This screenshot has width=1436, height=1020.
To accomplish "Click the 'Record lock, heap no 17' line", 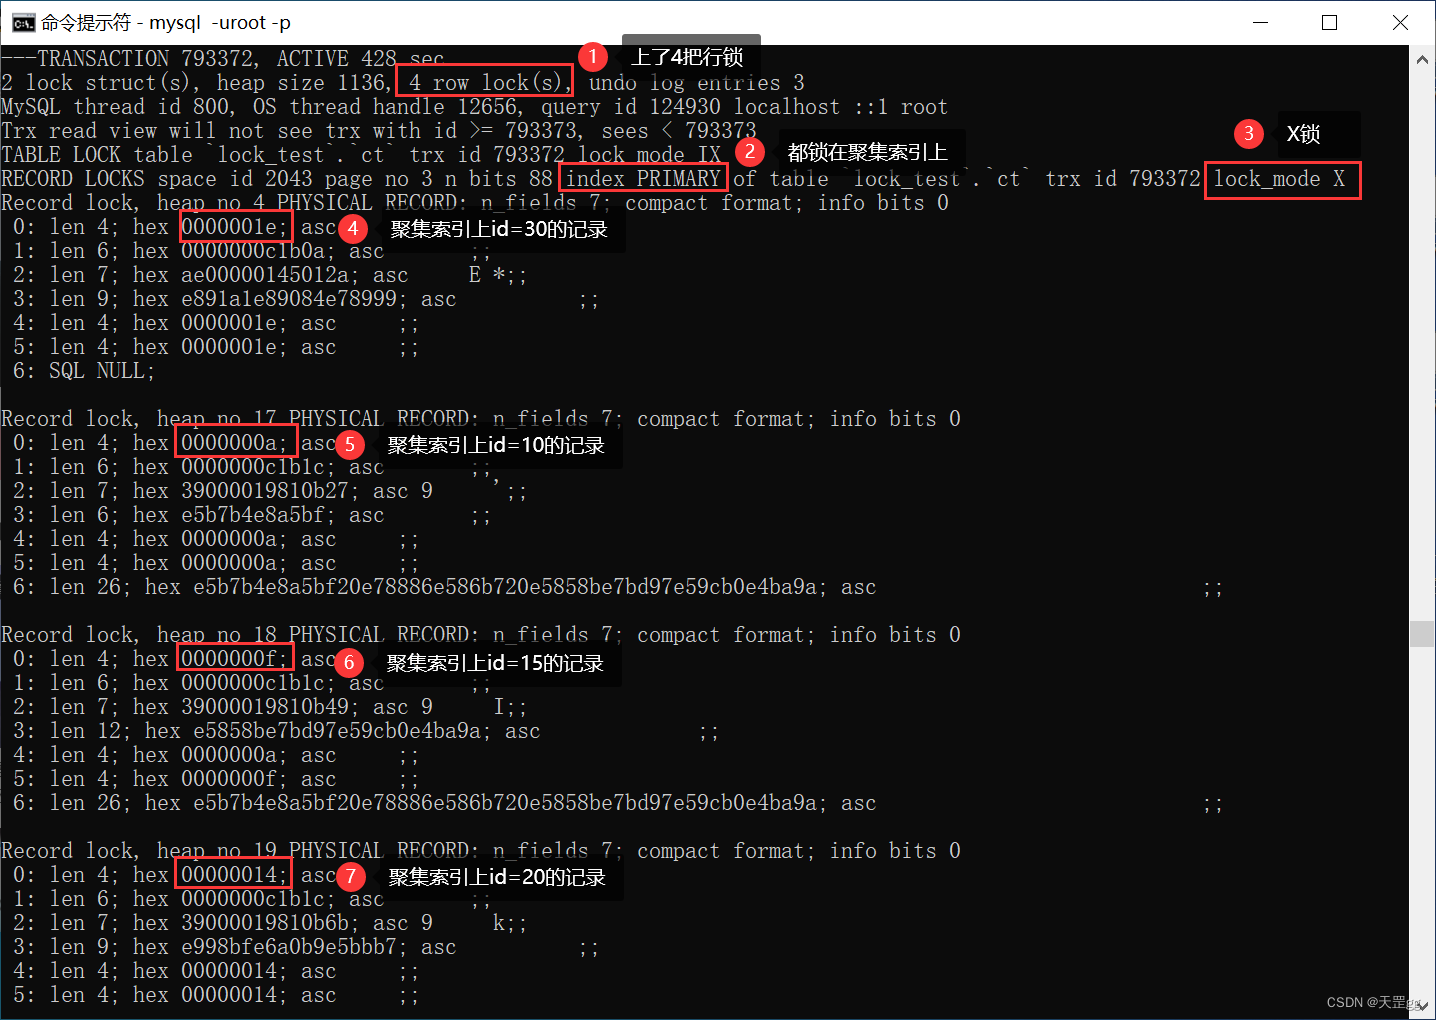I will pos(481,419).
